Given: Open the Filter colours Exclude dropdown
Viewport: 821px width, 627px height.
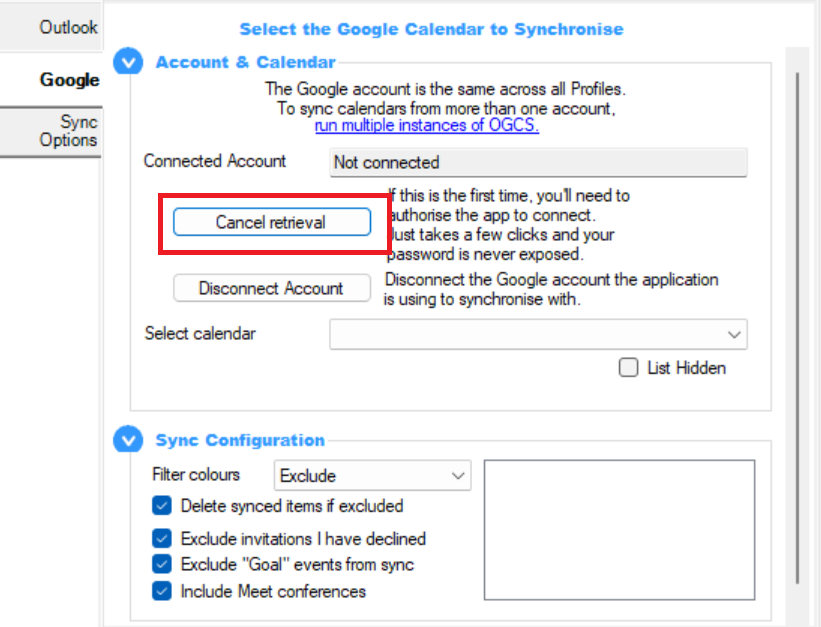Looking at the screenshot, I should 372,476.
